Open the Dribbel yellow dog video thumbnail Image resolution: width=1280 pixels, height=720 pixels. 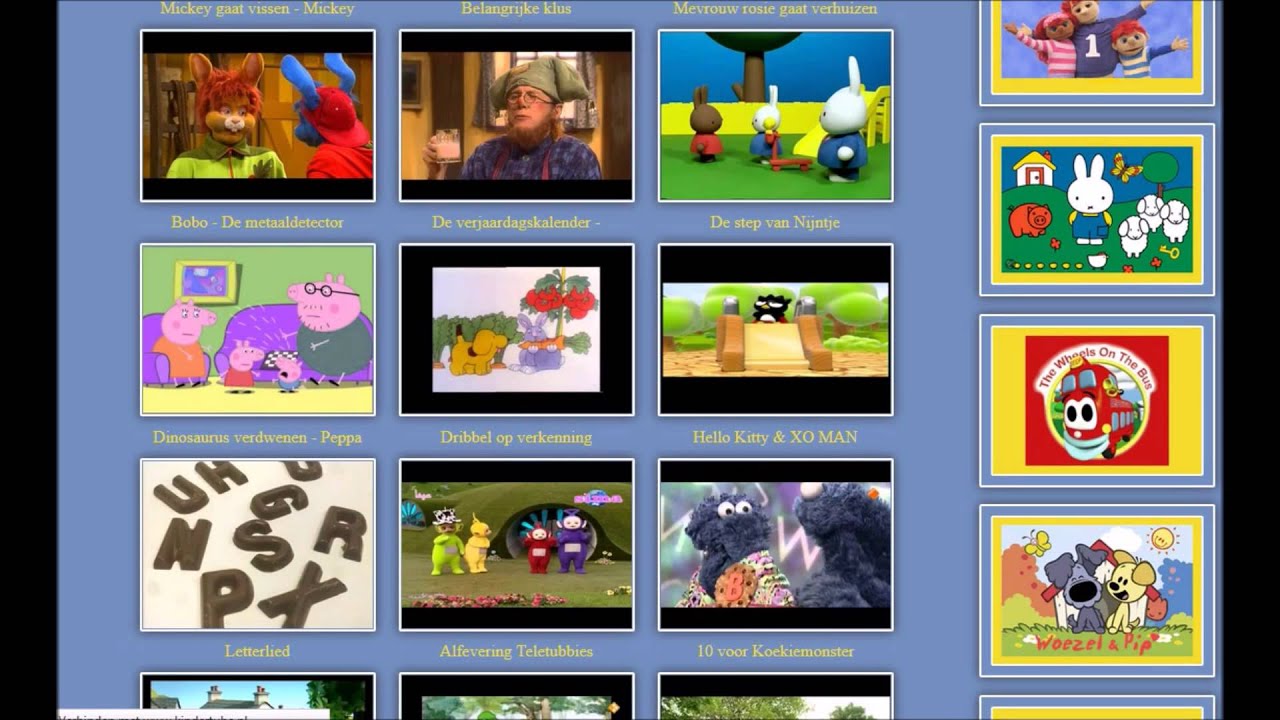tap(516, 330)
